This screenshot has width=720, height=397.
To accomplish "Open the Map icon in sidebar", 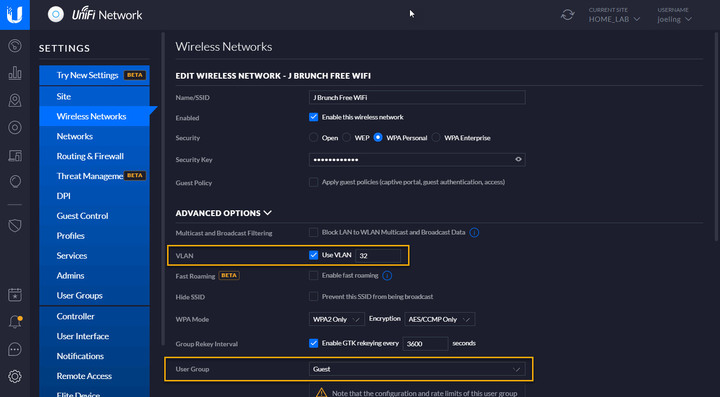I will 15,101.
